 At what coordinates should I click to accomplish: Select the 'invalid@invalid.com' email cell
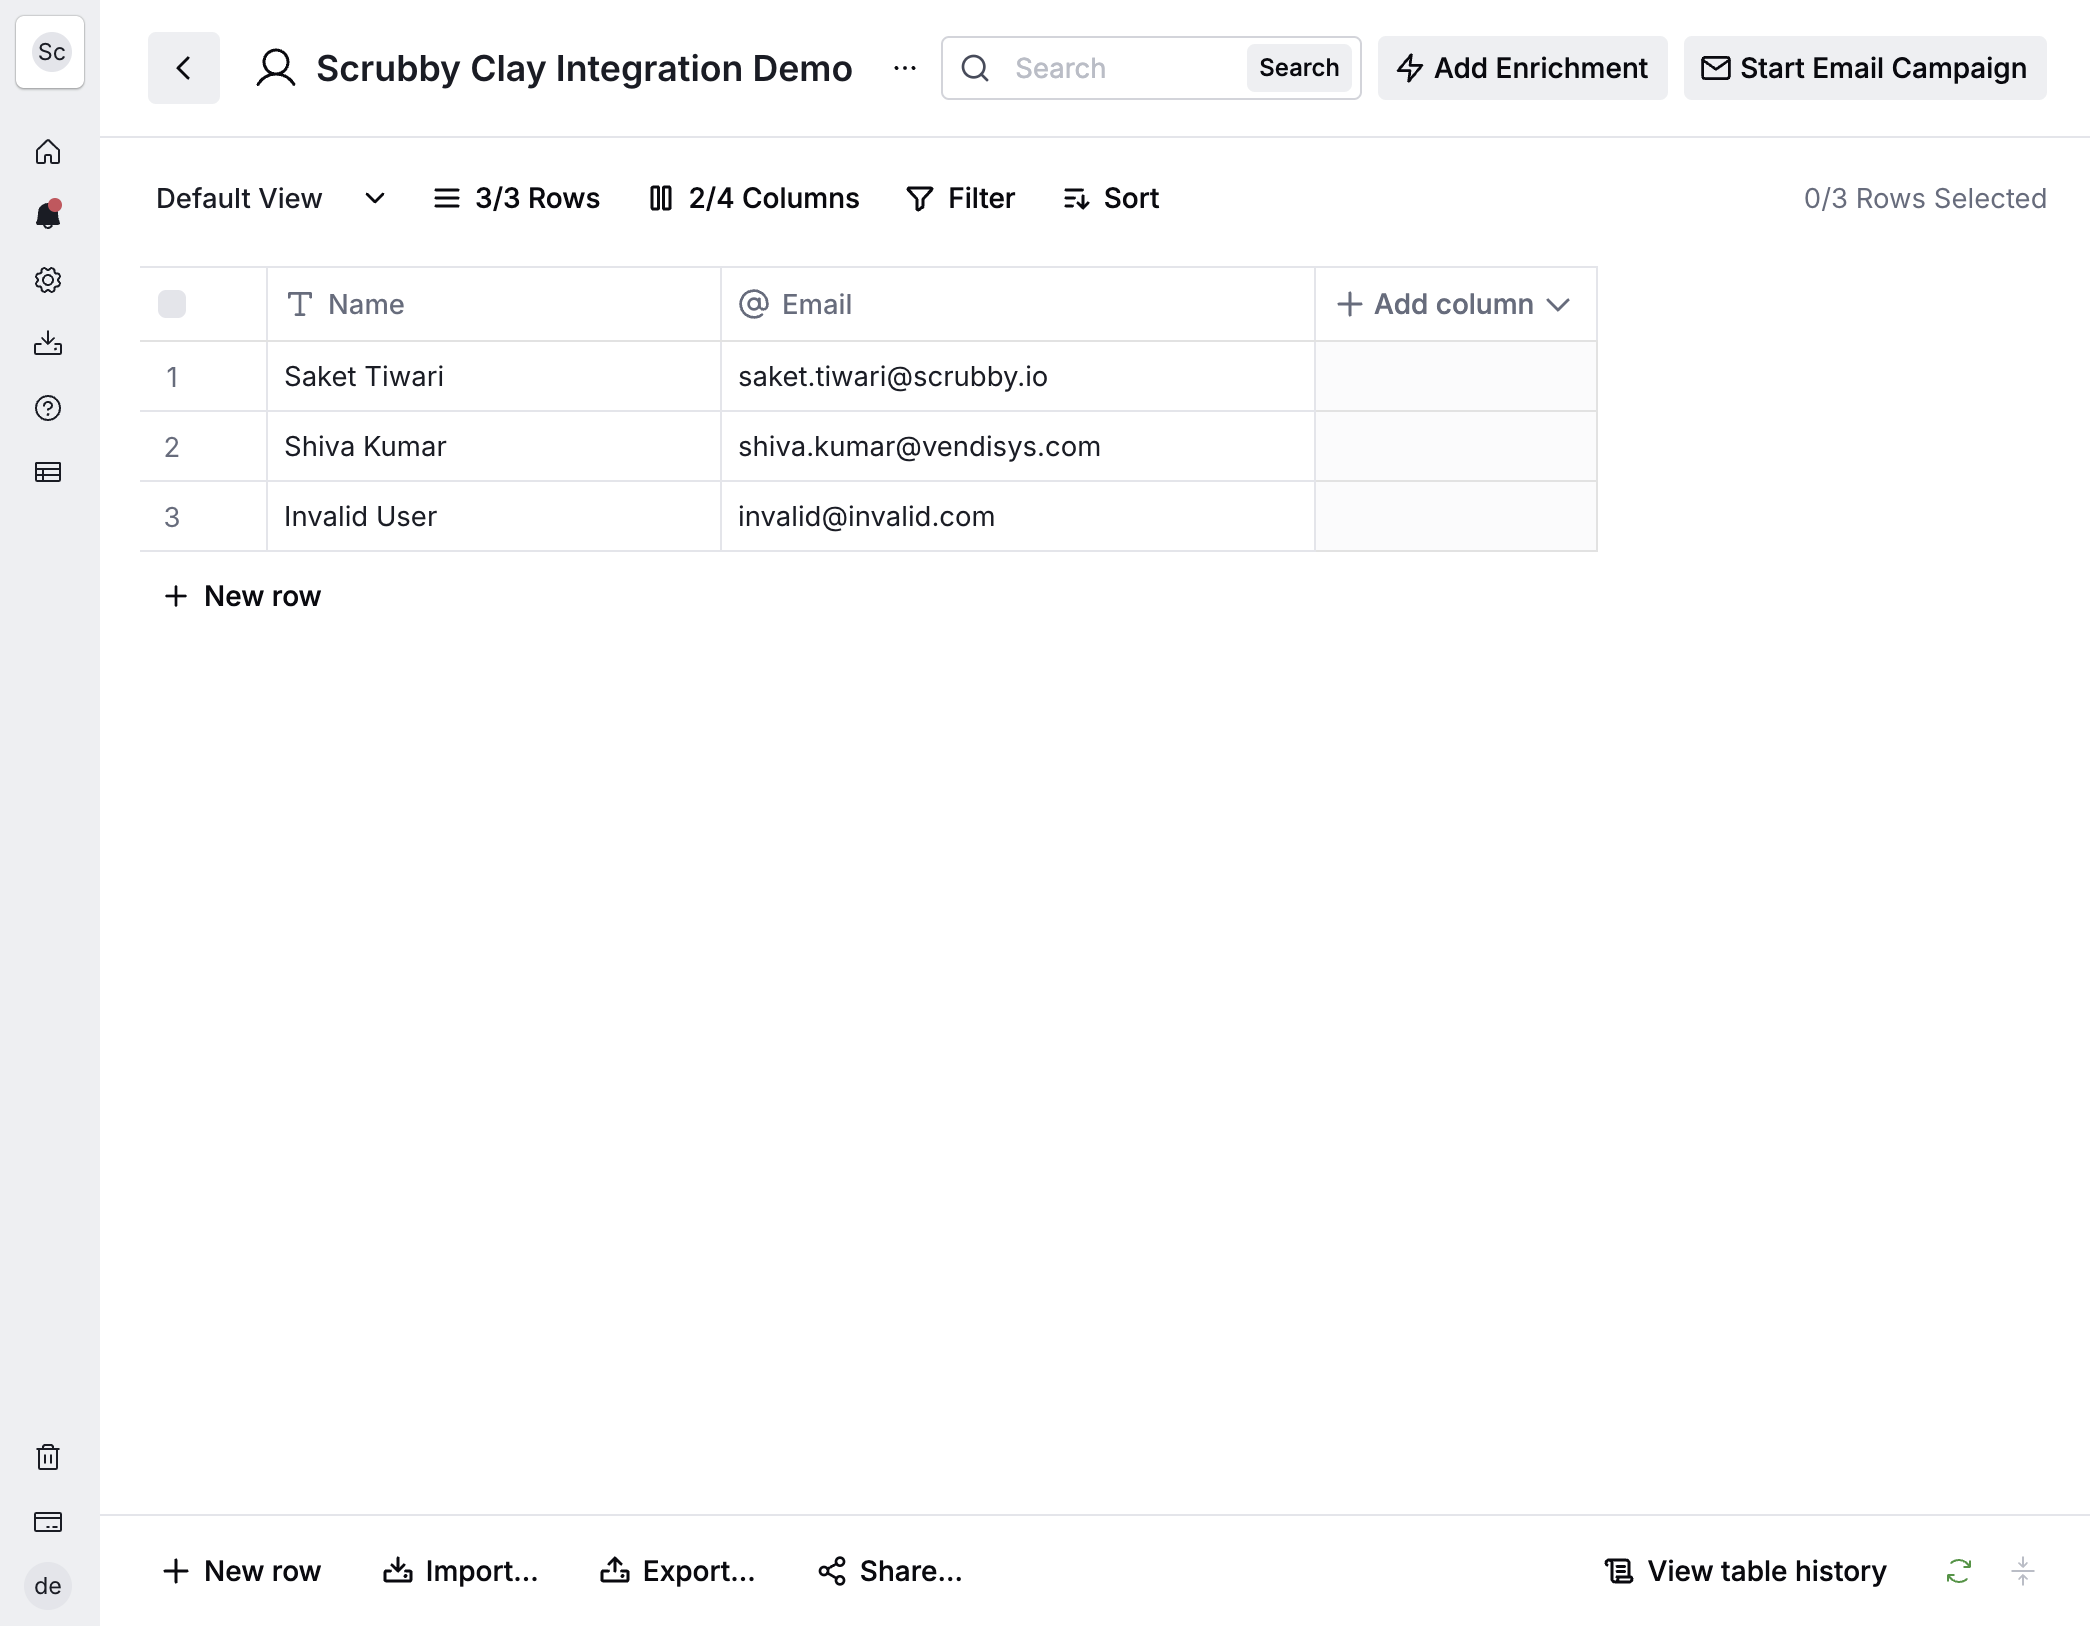point(1018,516)
